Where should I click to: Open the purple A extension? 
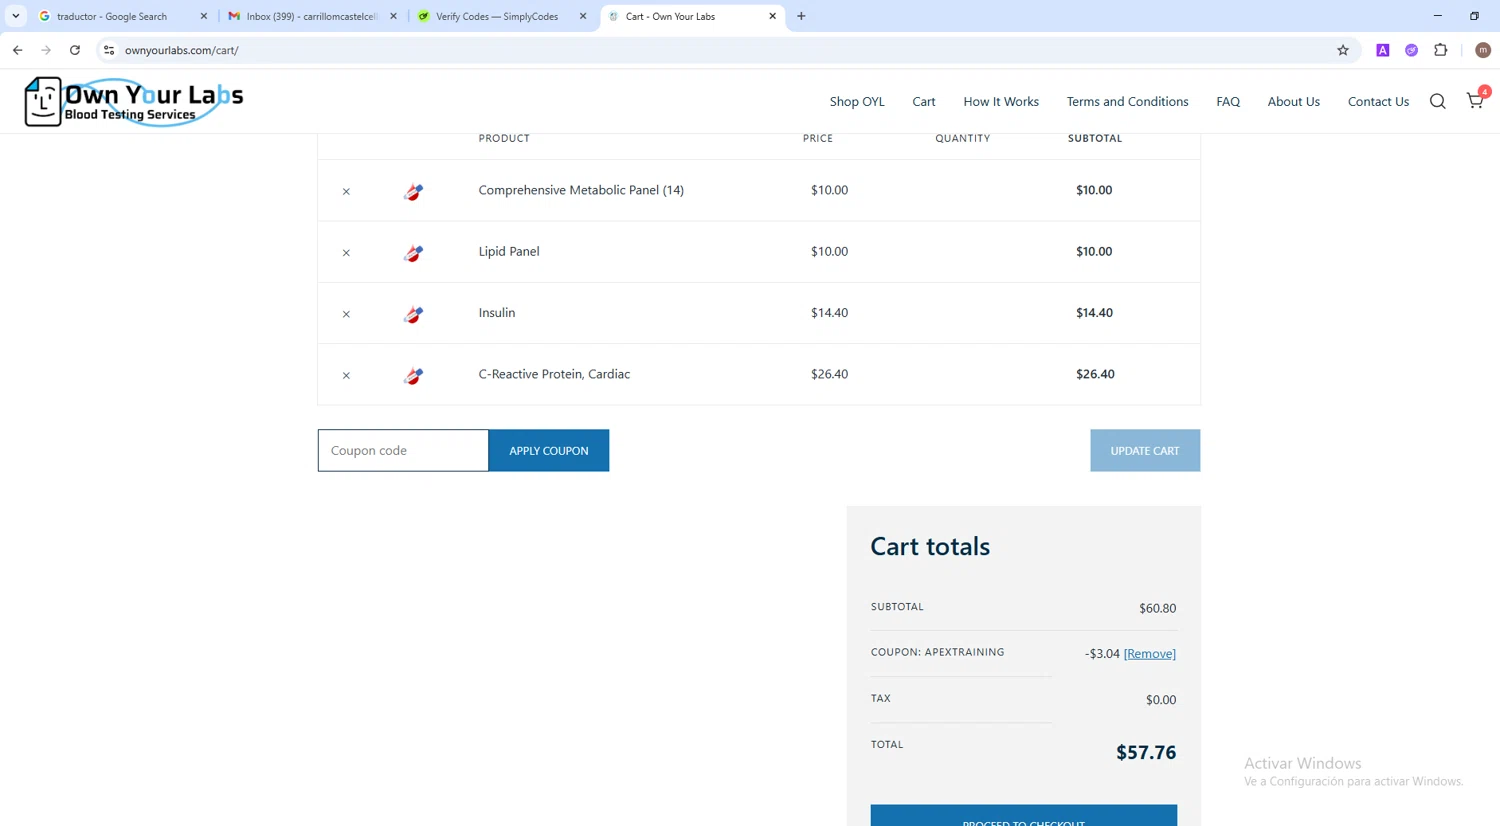click(1383, 50)
